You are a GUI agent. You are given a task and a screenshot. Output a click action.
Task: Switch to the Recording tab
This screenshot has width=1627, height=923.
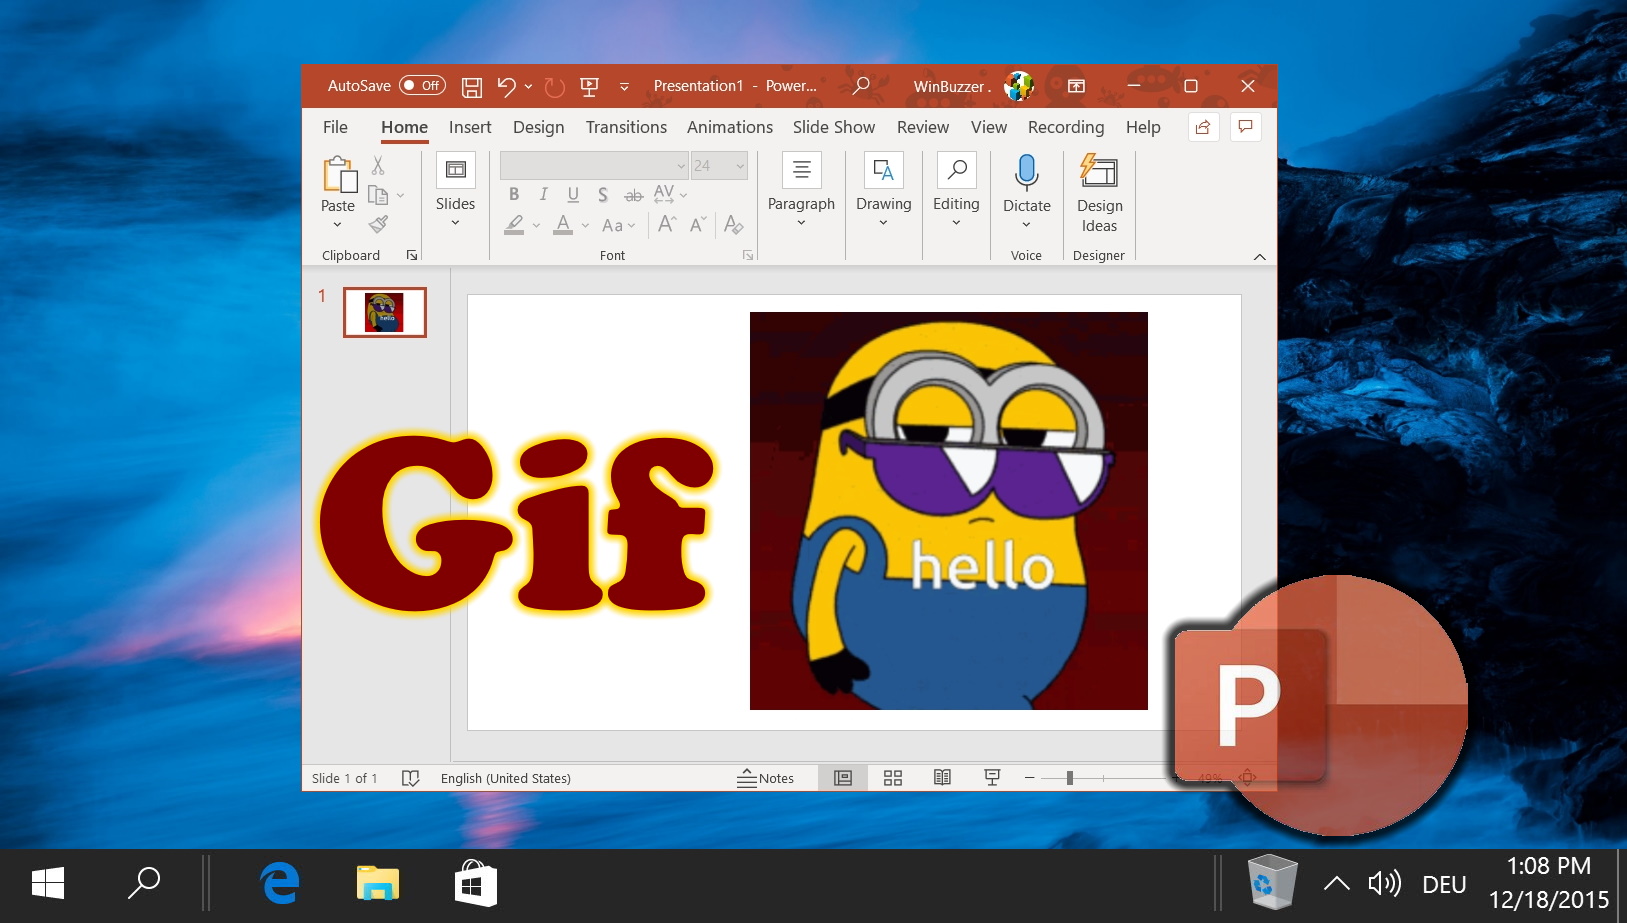pos(1066,127)
